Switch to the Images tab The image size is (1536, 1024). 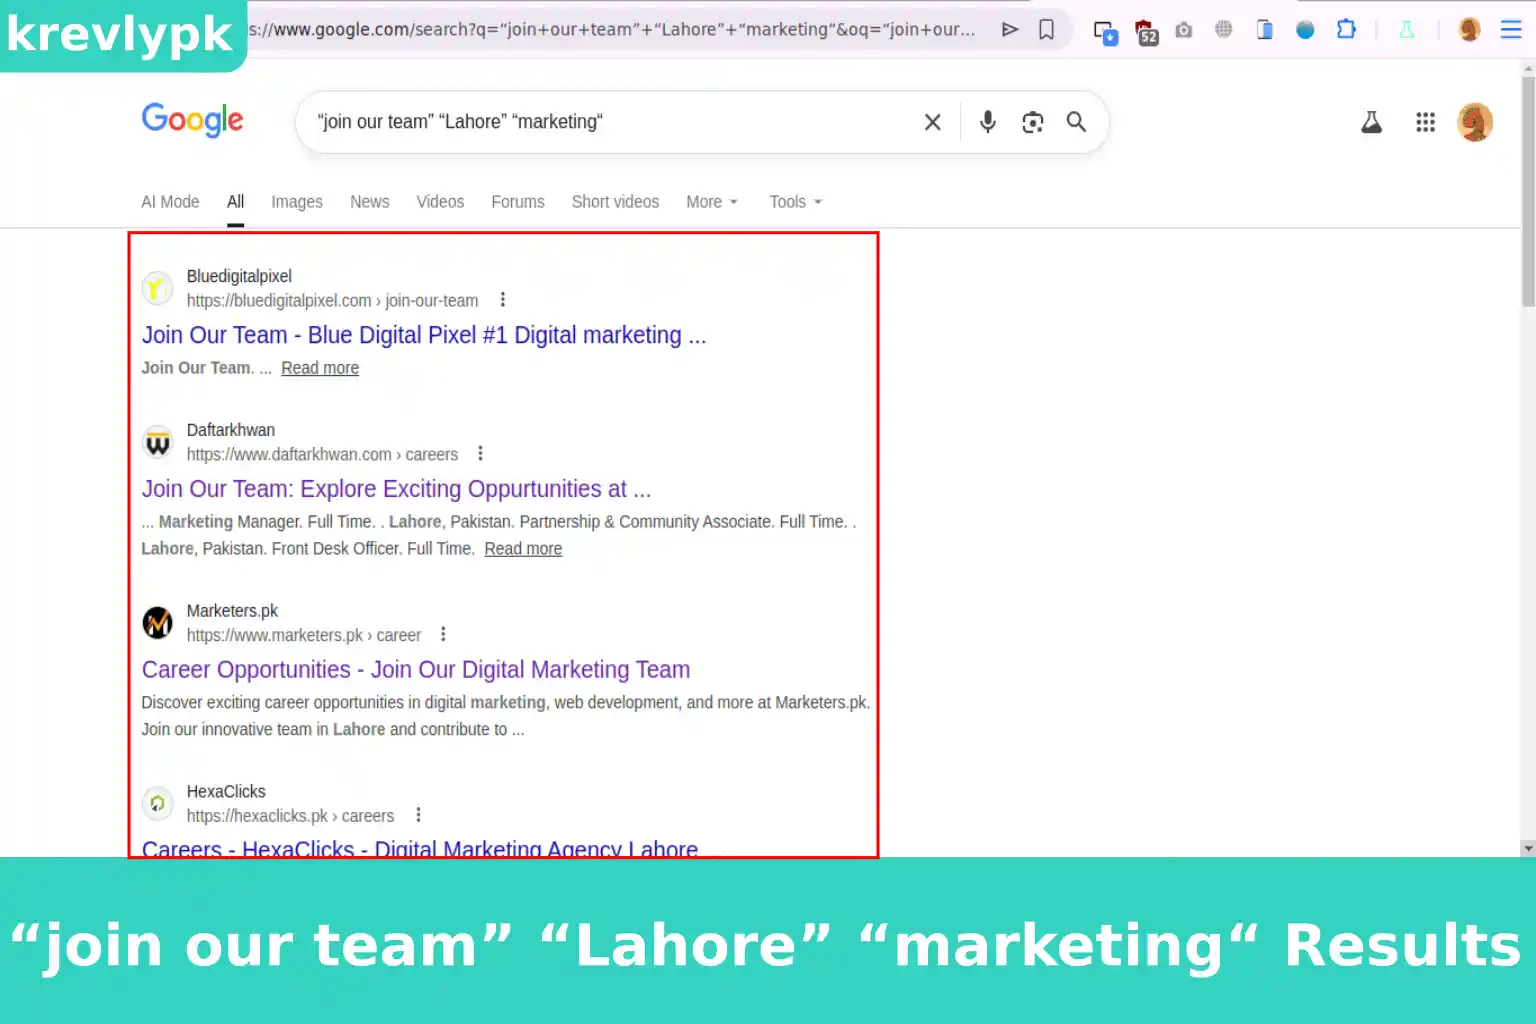point(297,202)
